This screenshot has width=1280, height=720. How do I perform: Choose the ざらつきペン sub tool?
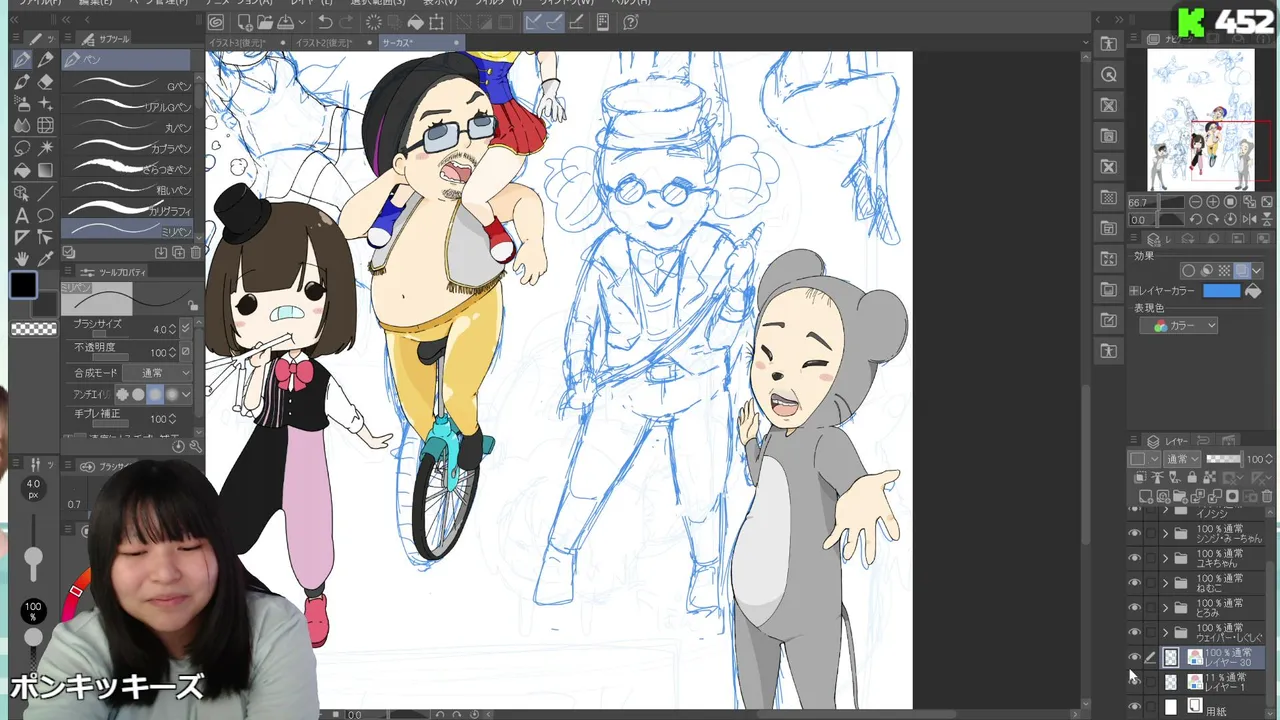127,168
